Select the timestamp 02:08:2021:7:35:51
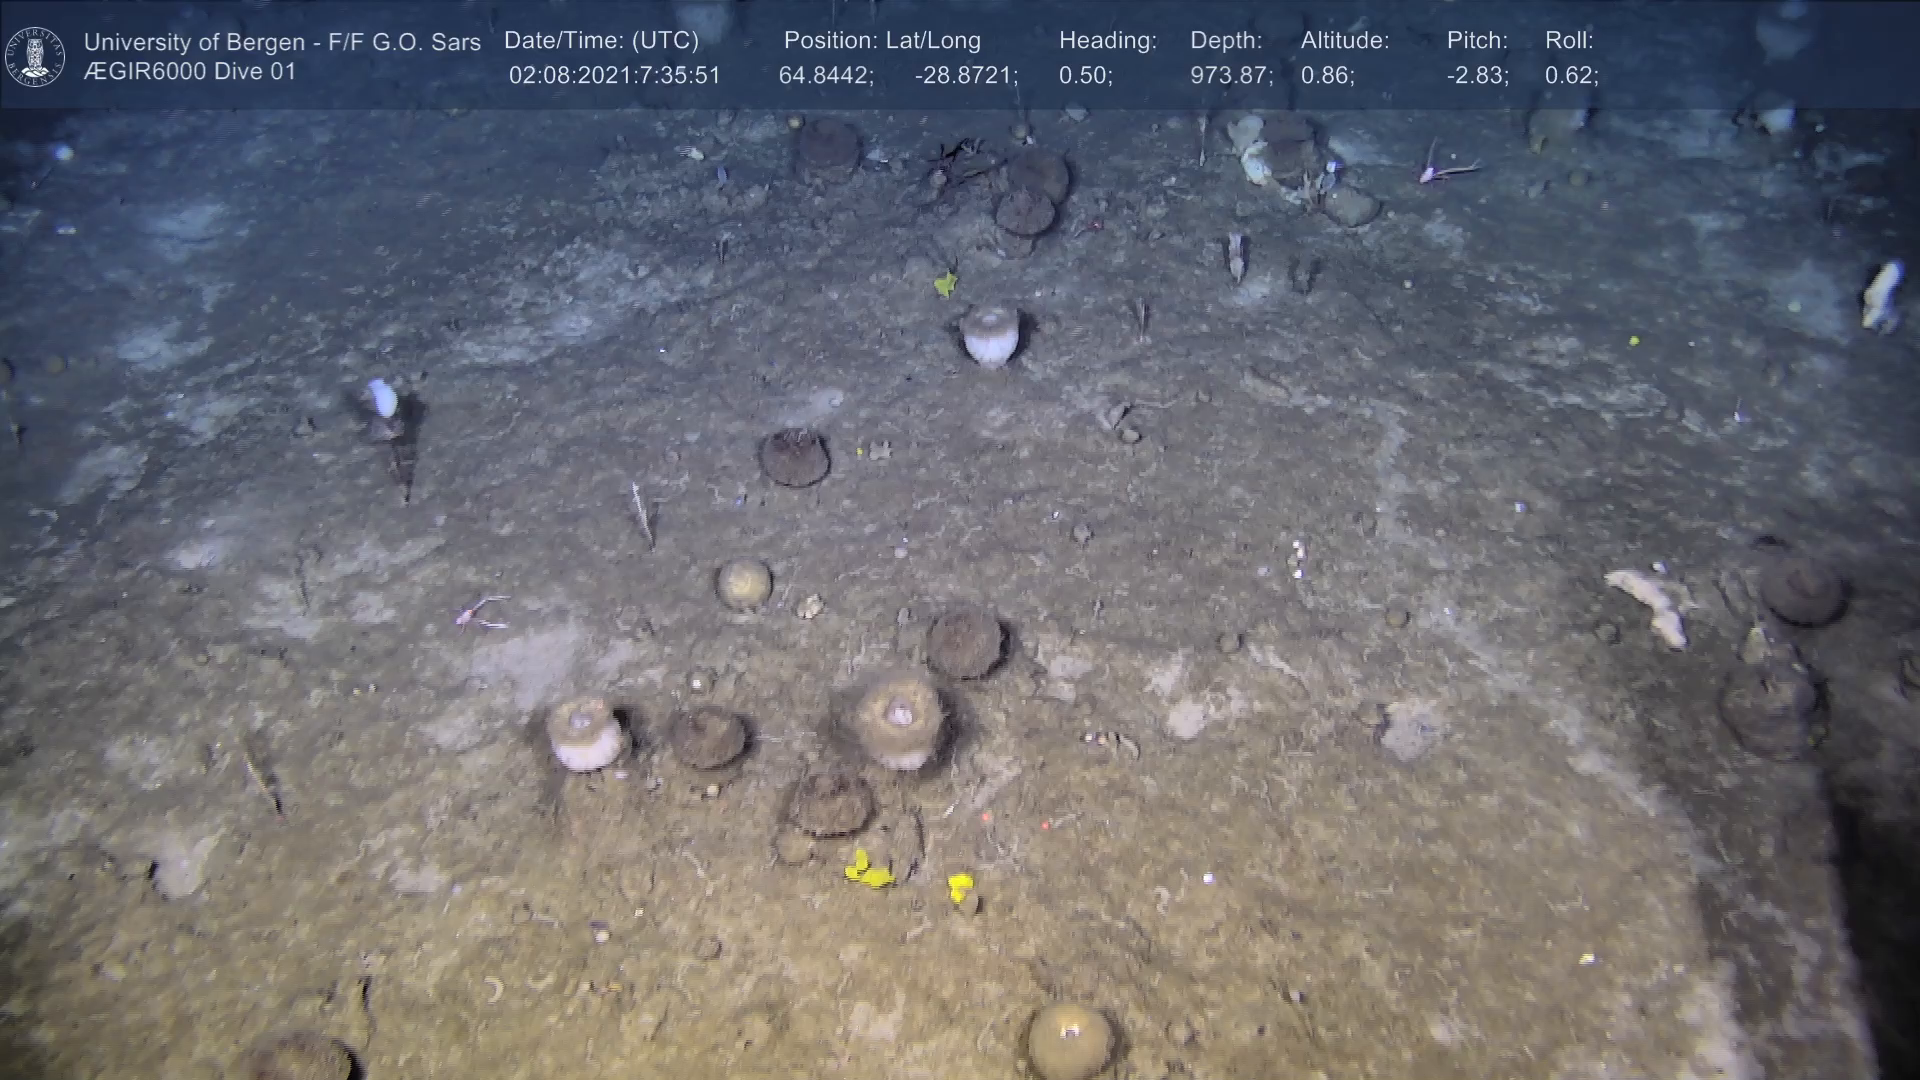1920x1080 pixels. tap(614, 76)
